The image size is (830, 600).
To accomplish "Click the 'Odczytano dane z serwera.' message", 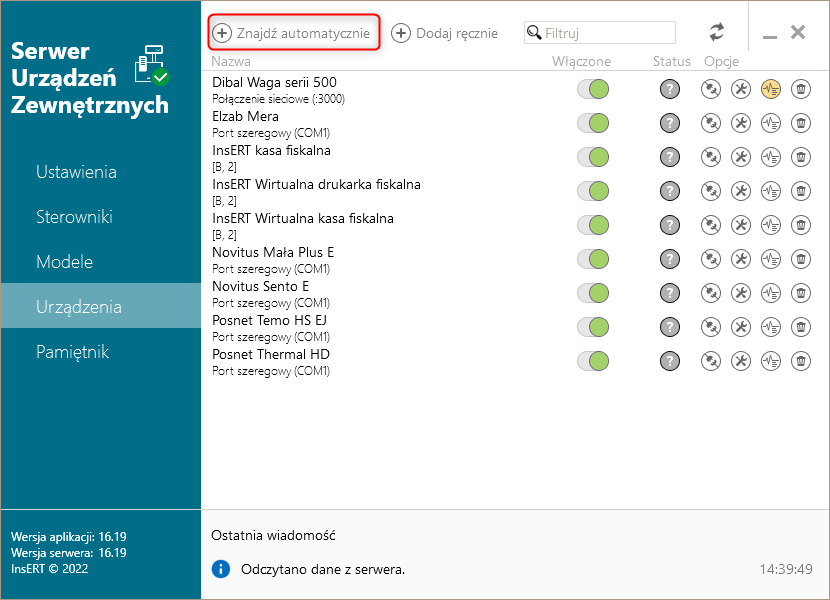I will click(323, 570).
